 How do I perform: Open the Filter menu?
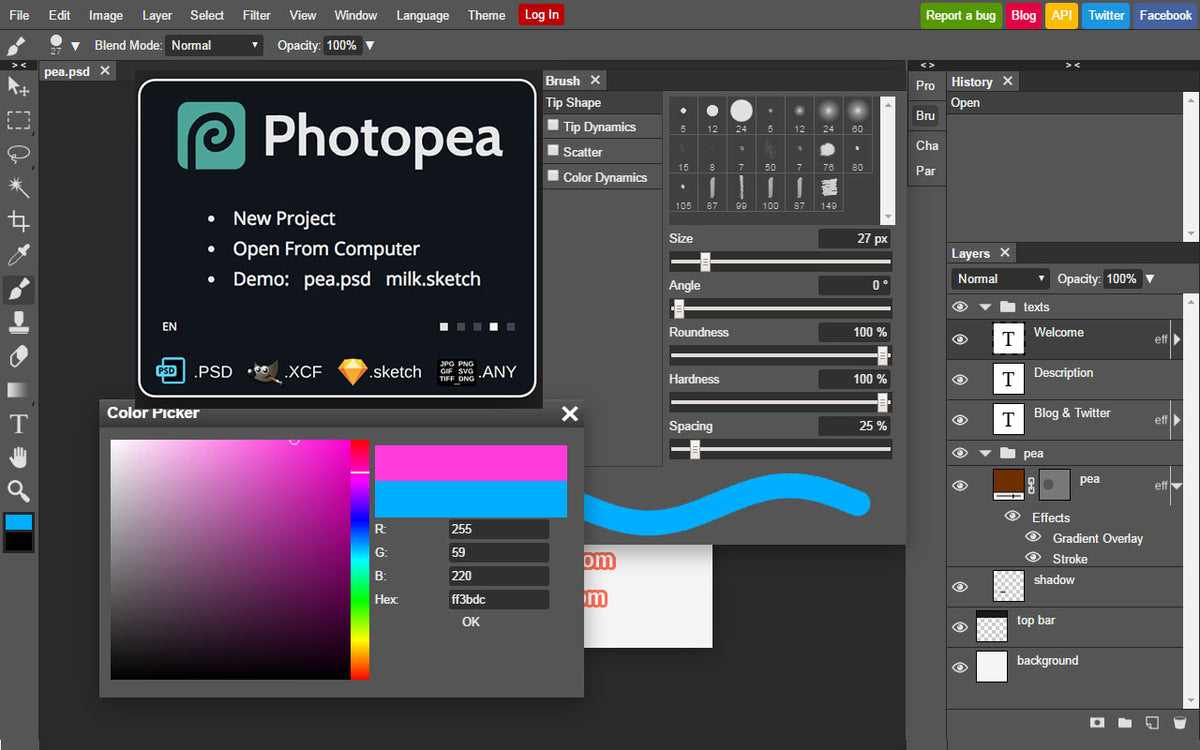click(x=256, y=15)
